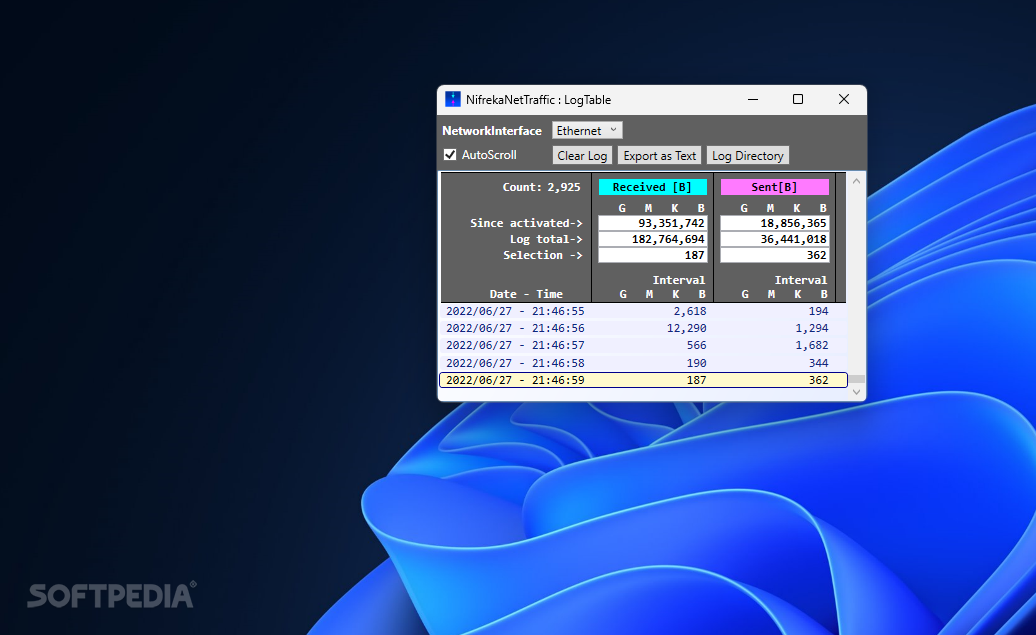Select the log row at 21:46:57
This screenshot has width=1036, height=635.
(x=643, y=346)
